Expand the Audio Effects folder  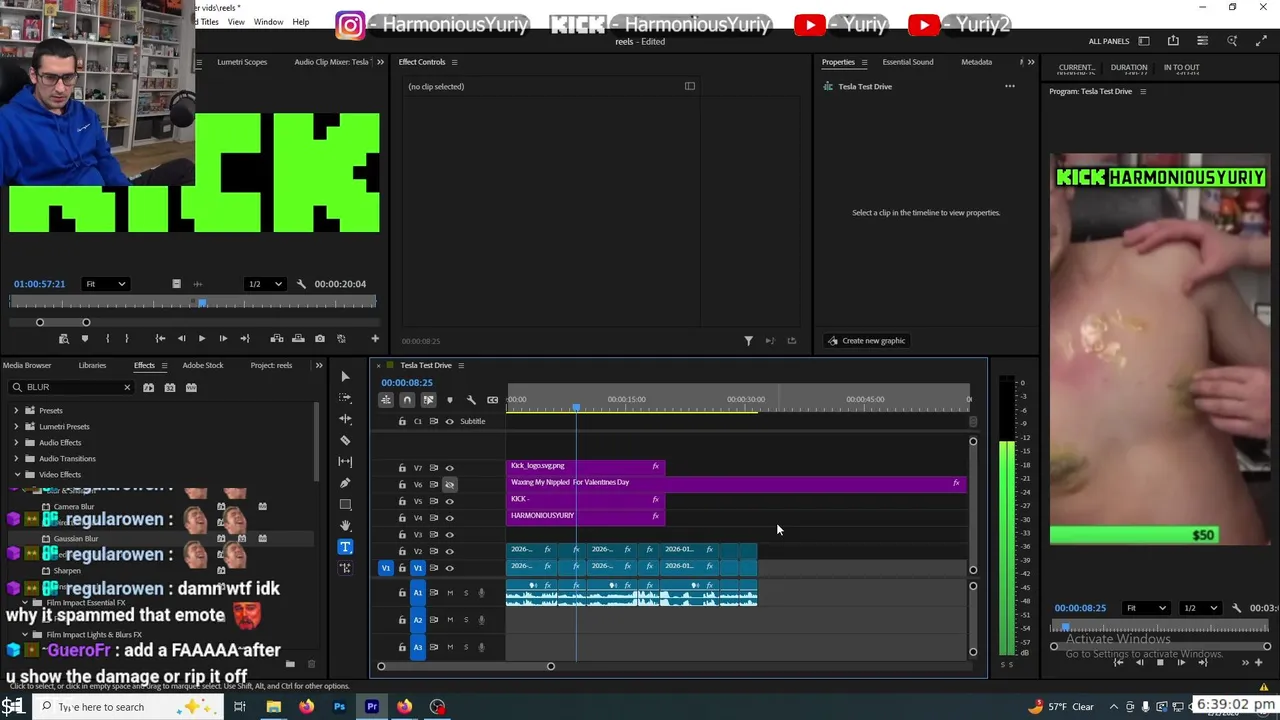click(x=15, y=442)
